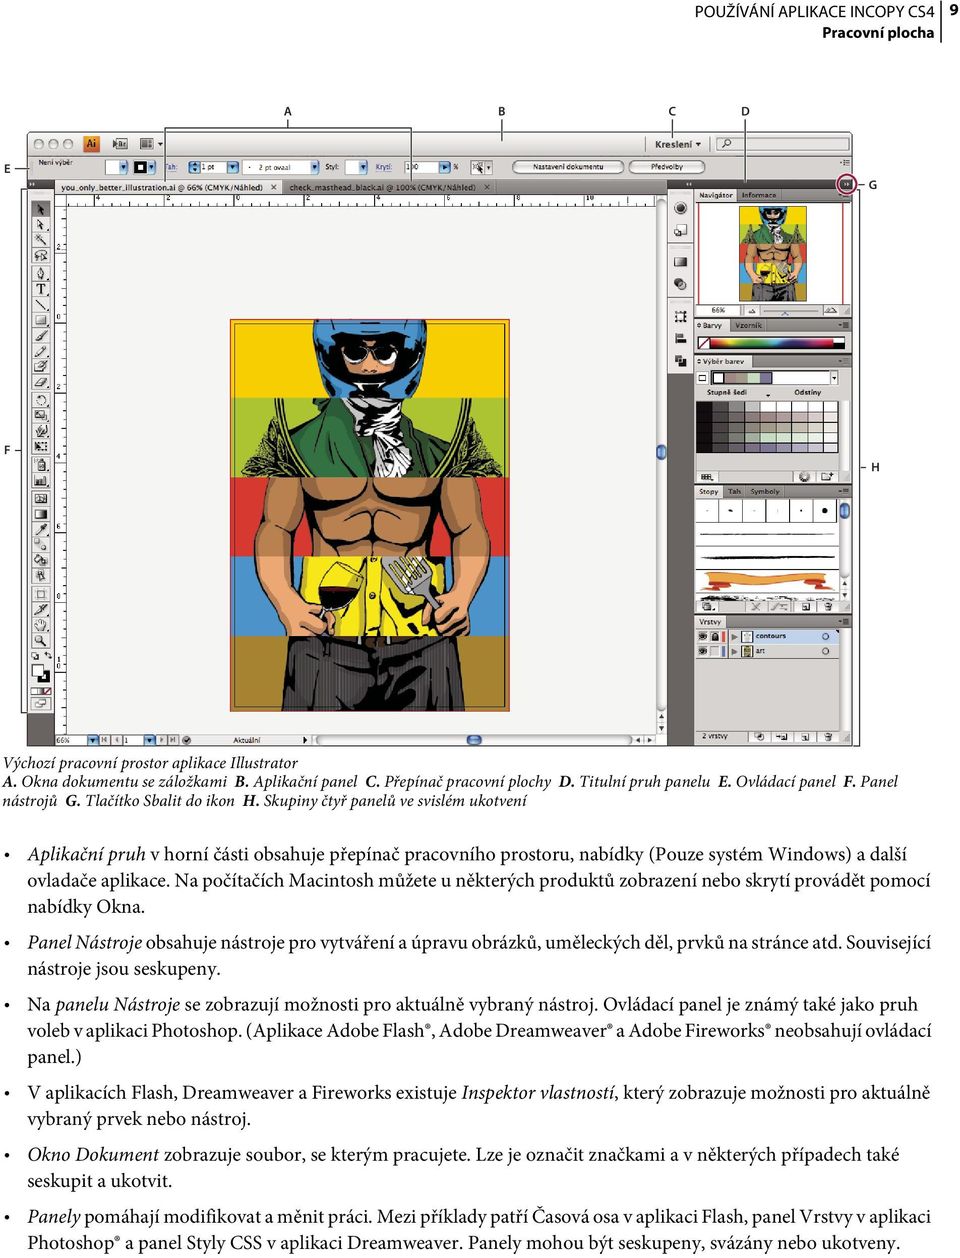Select the Pen tool

pos(41,273)
